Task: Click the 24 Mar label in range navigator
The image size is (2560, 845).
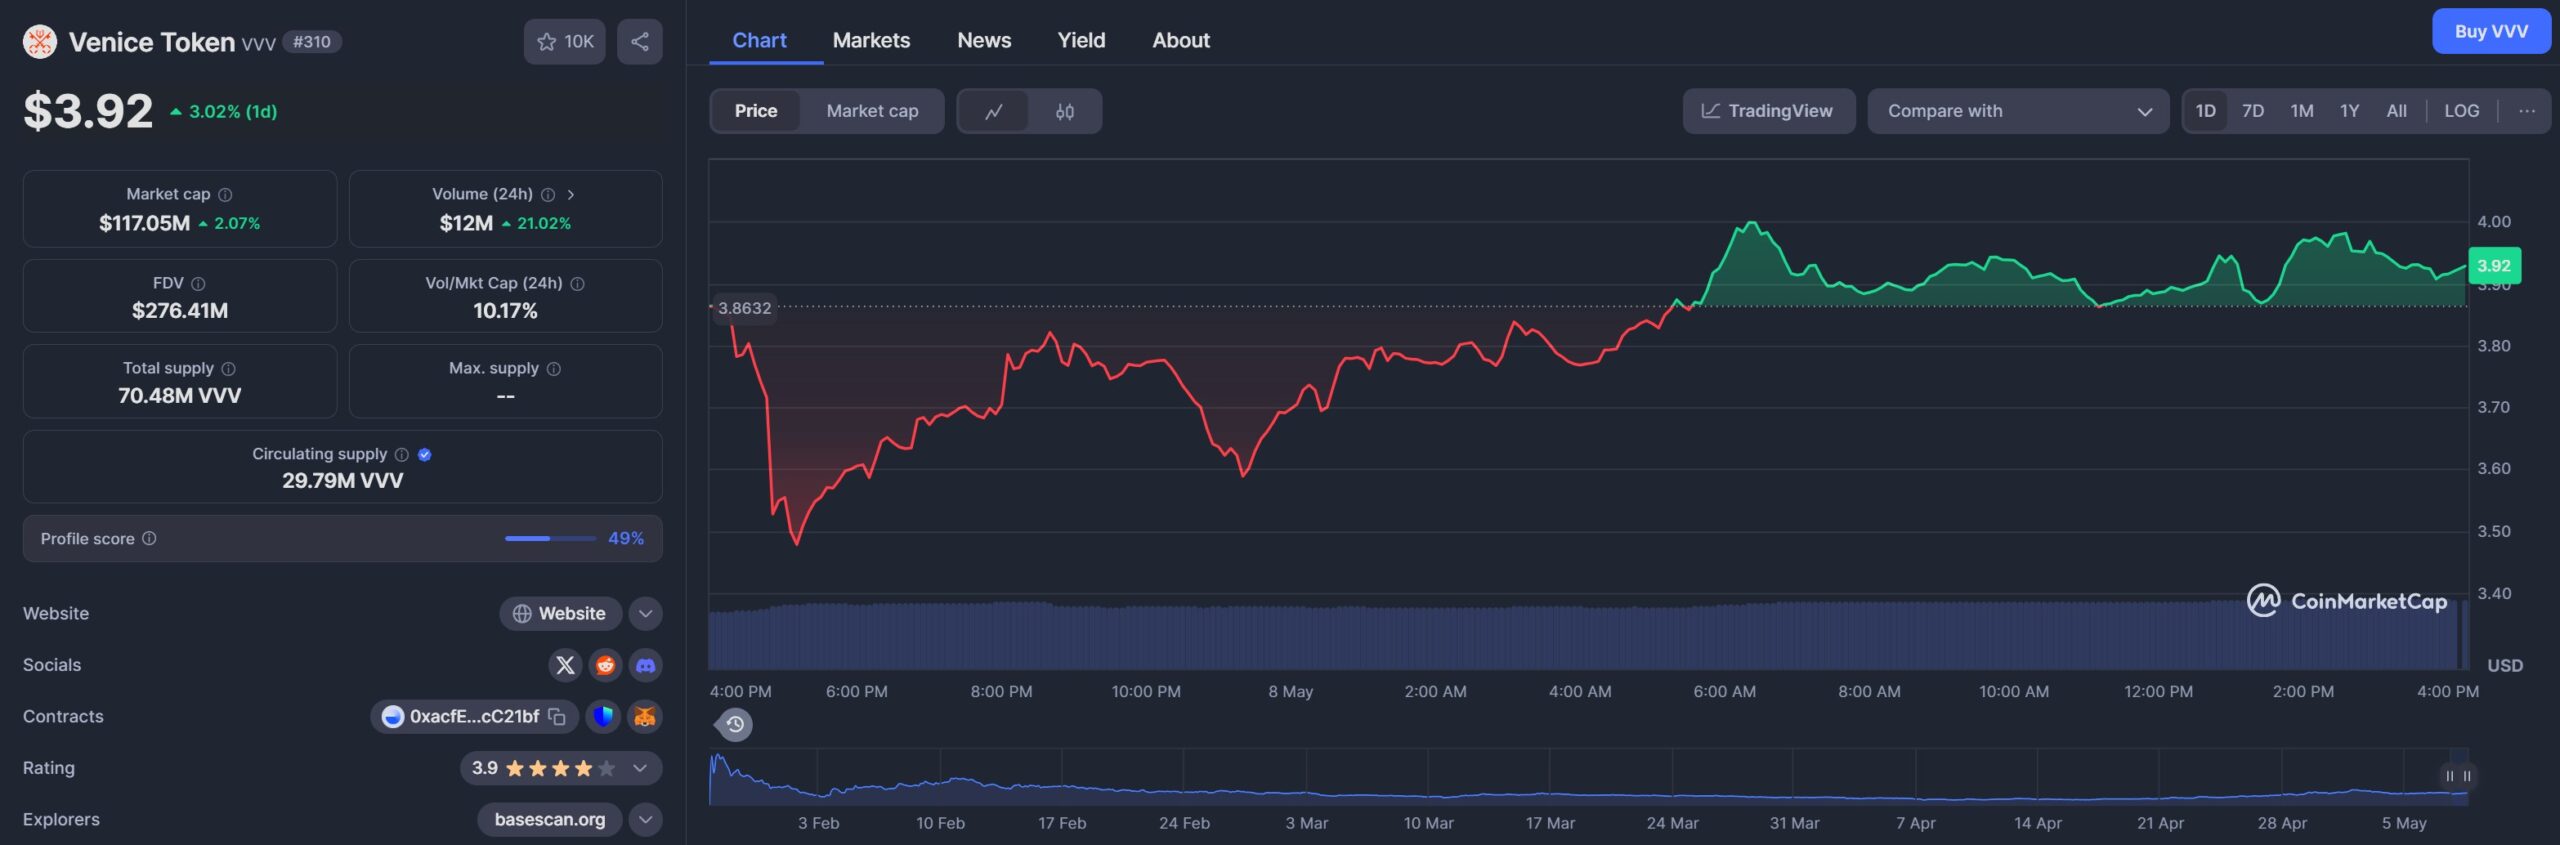Action: (1672, 823)
